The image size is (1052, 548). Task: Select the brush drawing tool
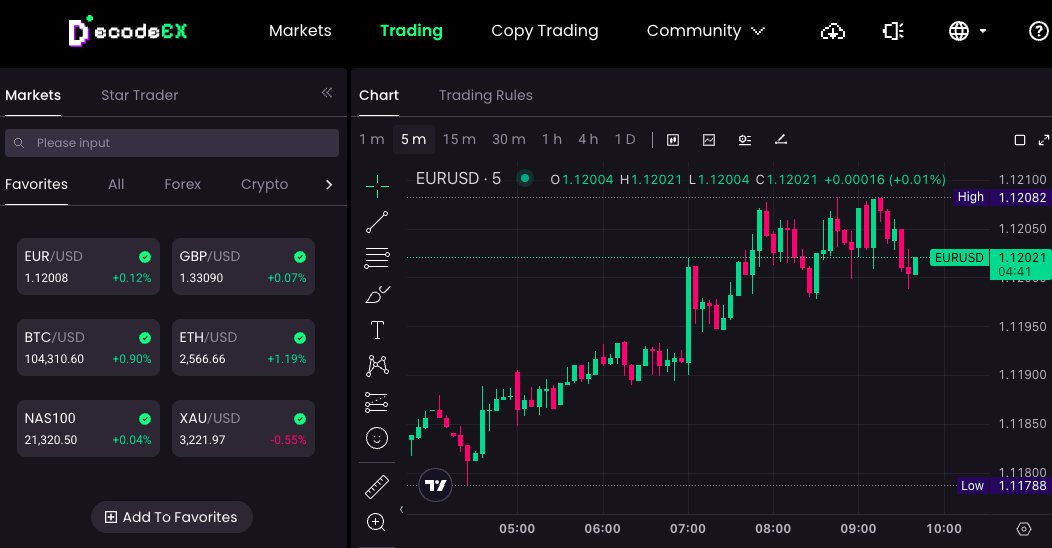[377, 294]
